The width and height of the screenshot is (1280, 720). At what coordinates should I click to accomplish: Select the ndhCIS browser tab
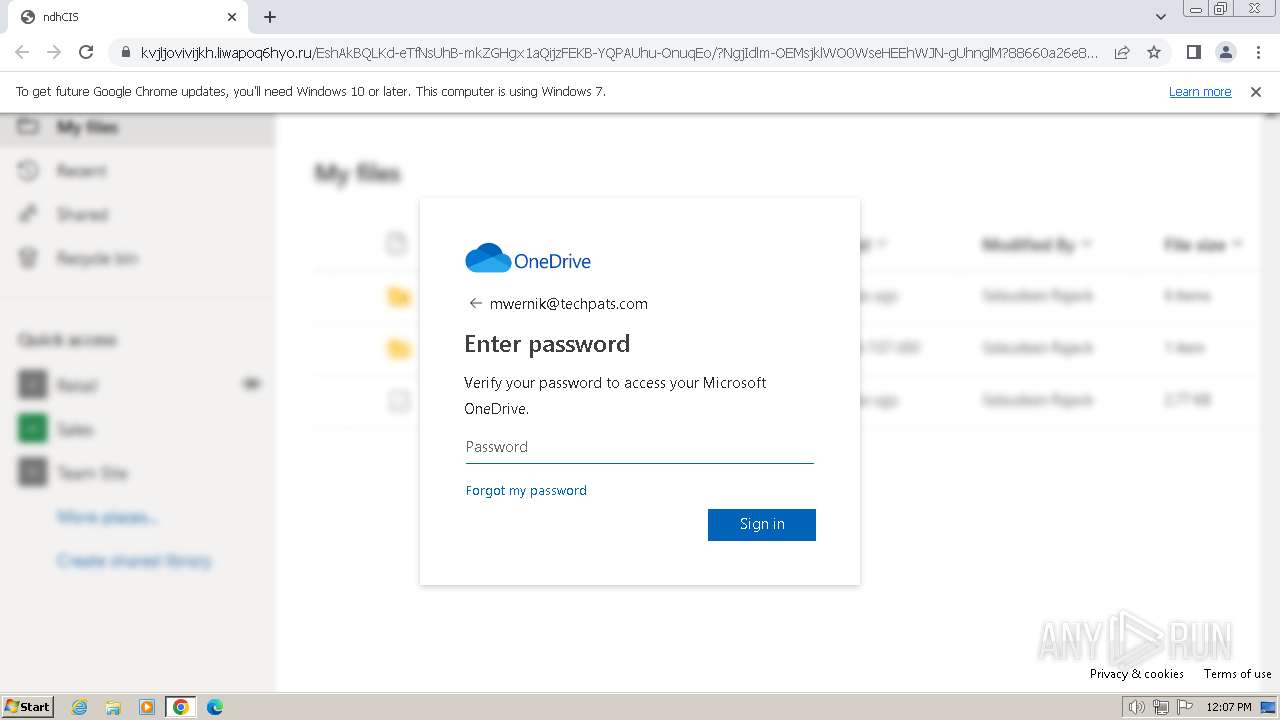pos(120,17)
